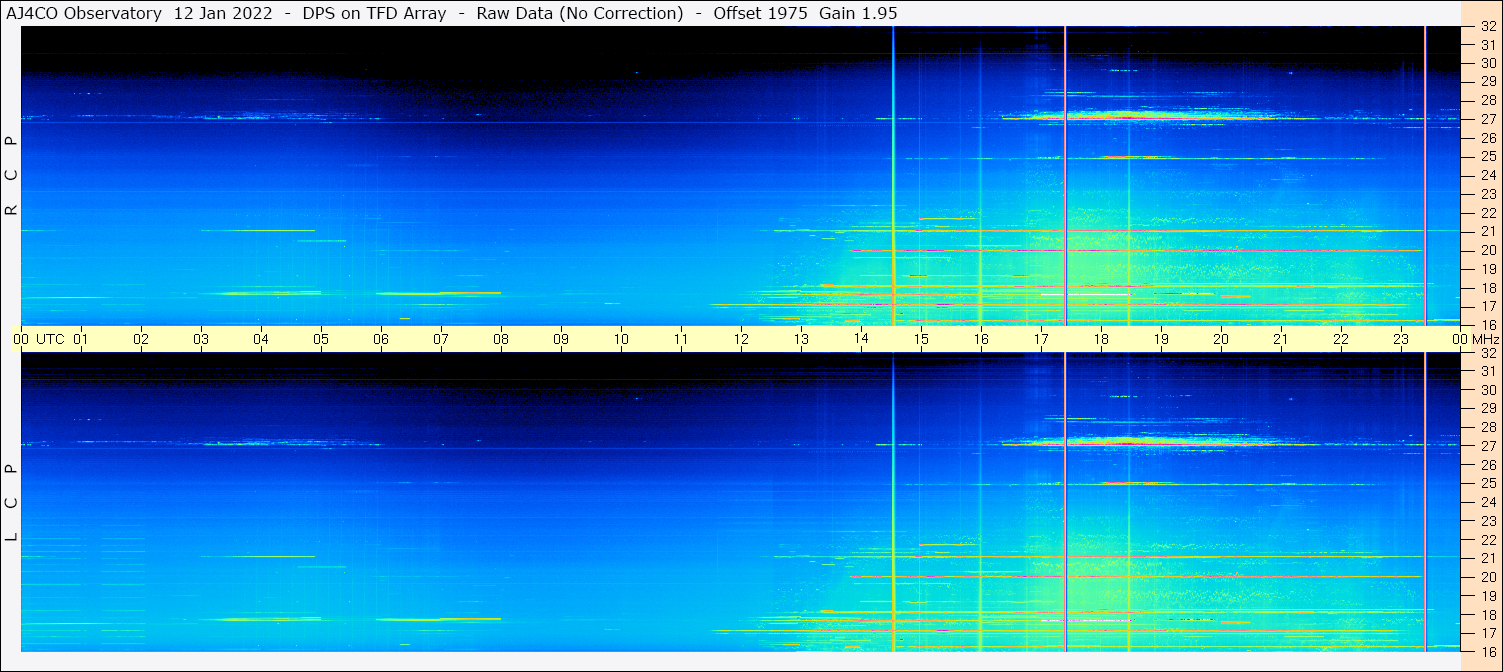Image resolution: width=1503 pixels, height=672 pixels.
Task: Select hour 12 on time axis
Action: [x=741, y=339]
